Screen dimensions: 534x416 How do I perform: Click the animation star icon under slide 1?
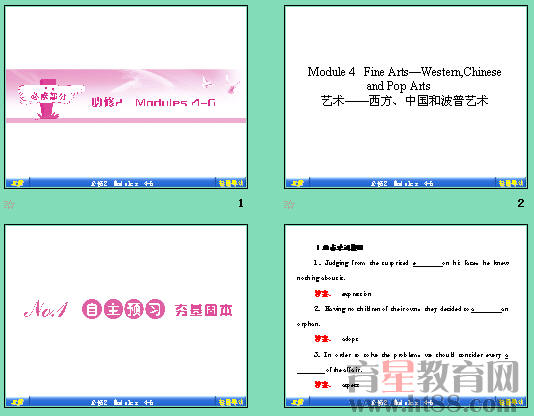pos(9,204)
